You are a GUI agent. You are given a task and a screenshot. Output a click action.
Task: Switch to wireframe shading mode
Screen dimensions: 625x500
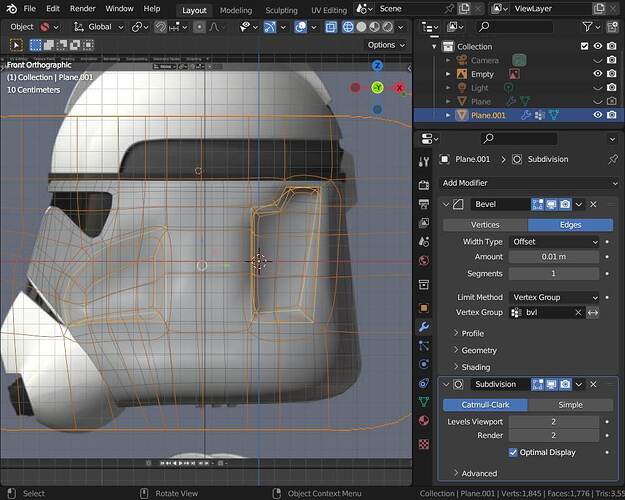click(348, 27)
